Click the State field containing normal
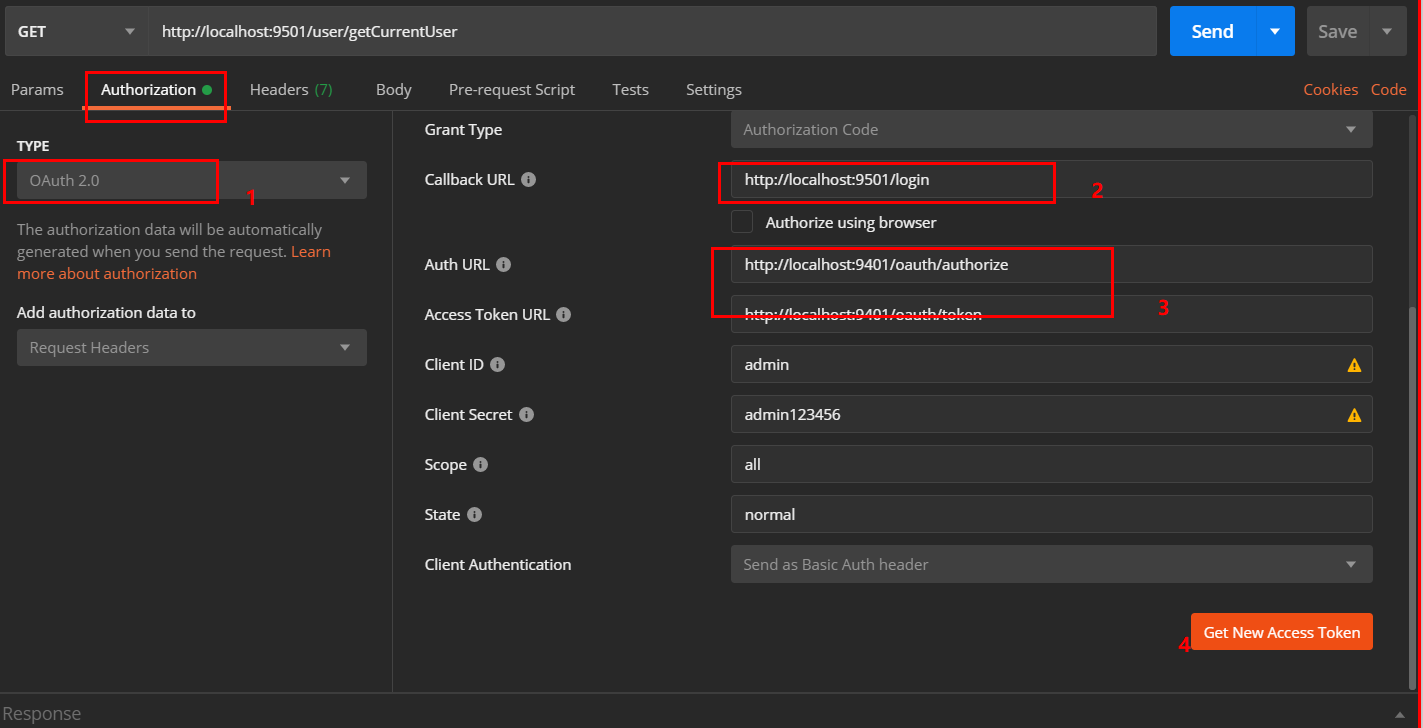 click(x=1052, y=514)
